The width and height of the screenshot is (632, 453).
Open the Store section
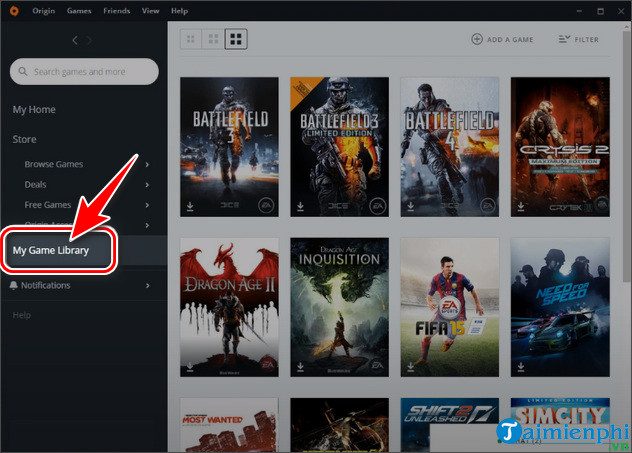click(24, 139)
